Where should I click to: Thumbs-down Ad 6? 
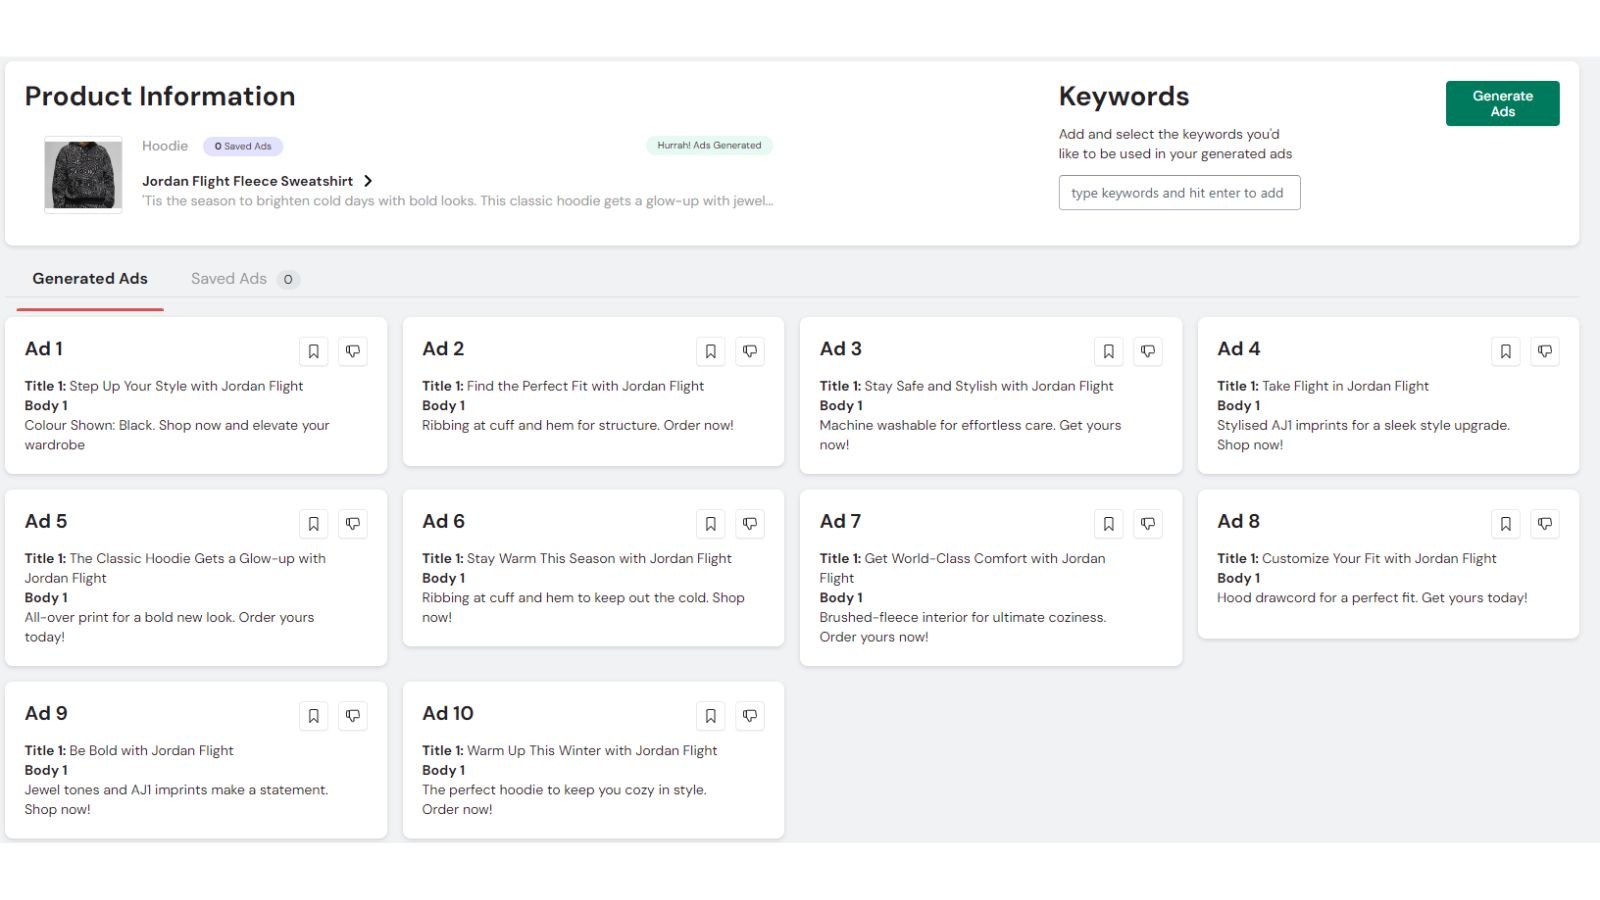[x=750, y=524]
